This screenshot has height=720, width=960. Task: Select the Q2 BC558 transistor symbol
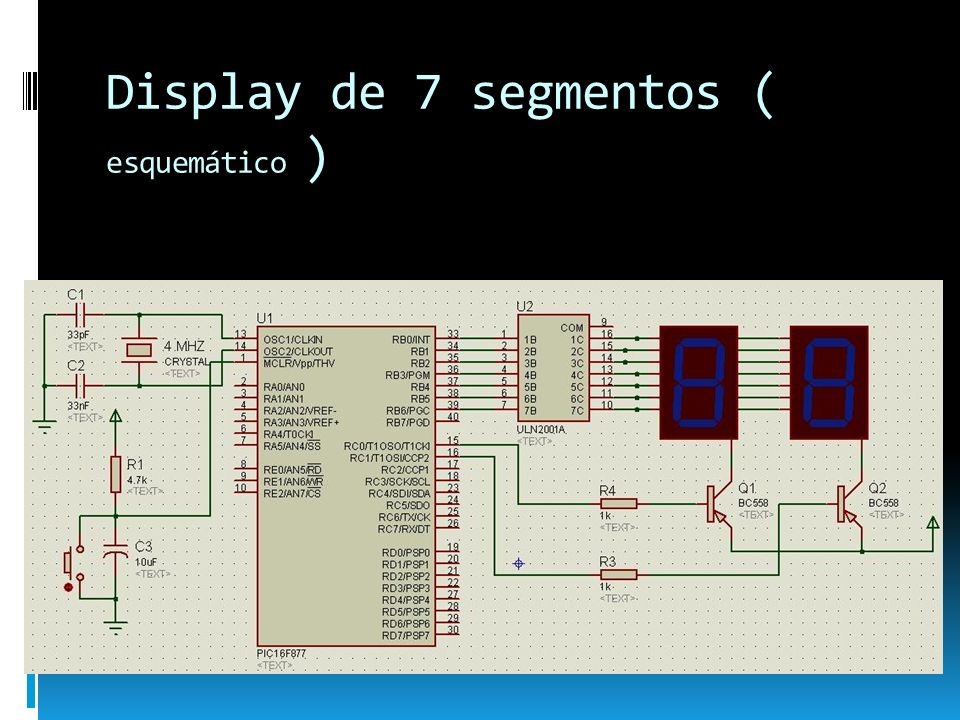(x=849, y=504)
